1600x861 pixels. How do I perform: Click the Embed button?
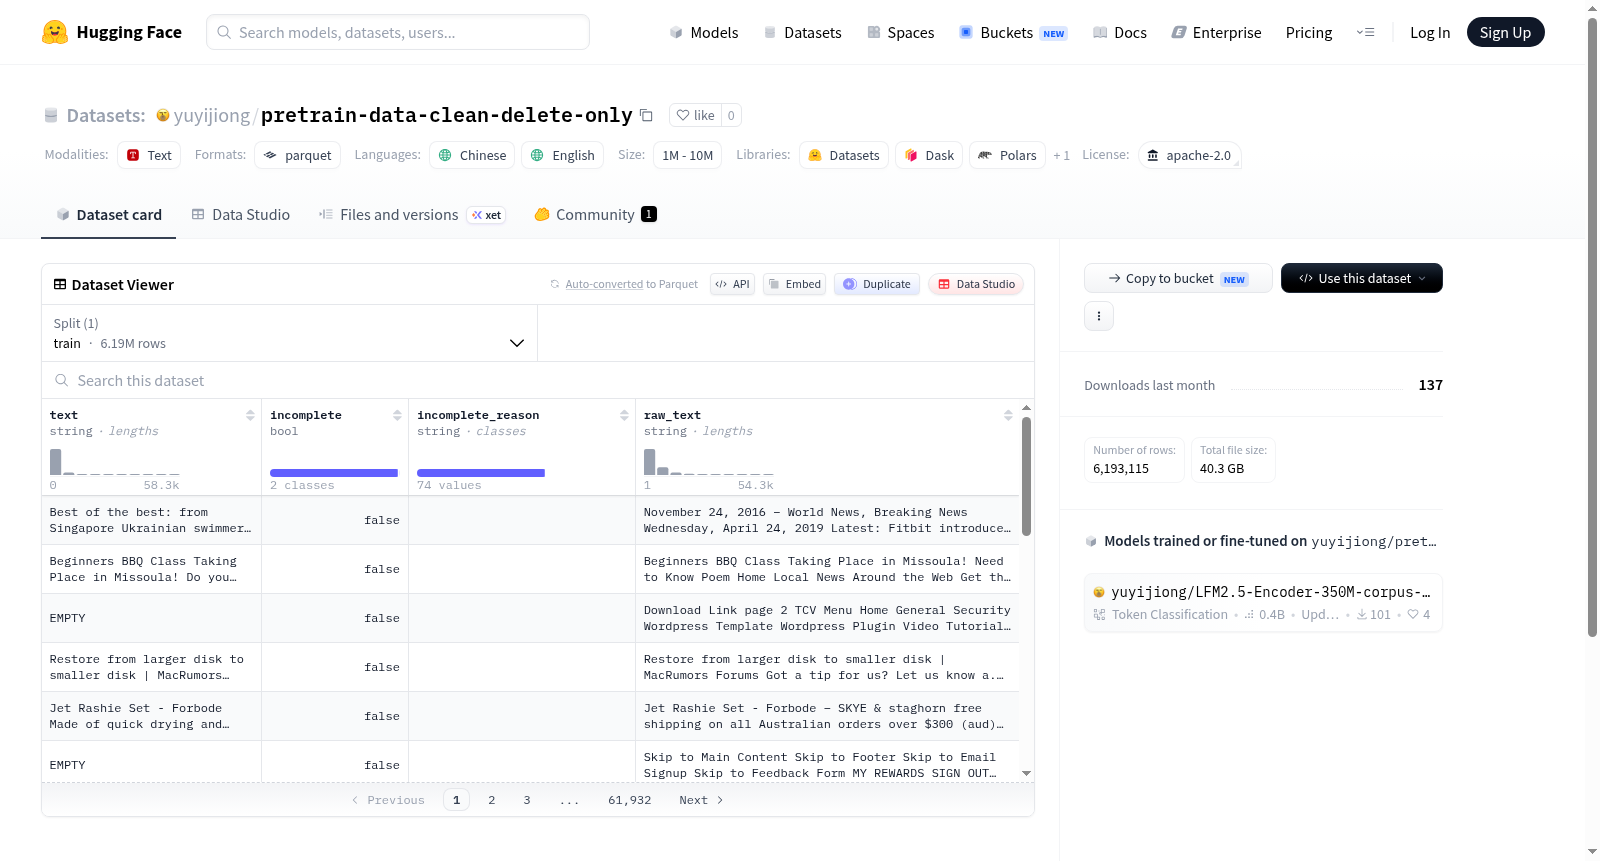(x=794, y=284)
